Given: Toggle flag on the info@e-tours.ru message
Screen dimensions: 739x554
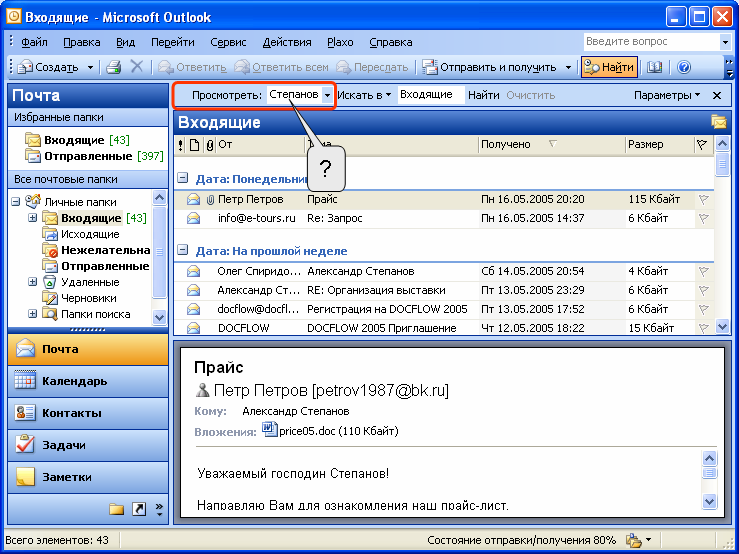Looking at the screenshot, I should point(703,219).
